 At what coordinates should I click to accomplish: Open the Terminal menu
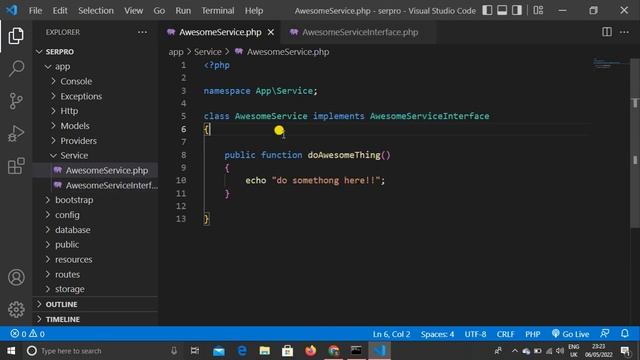click(x=218, y=11)
